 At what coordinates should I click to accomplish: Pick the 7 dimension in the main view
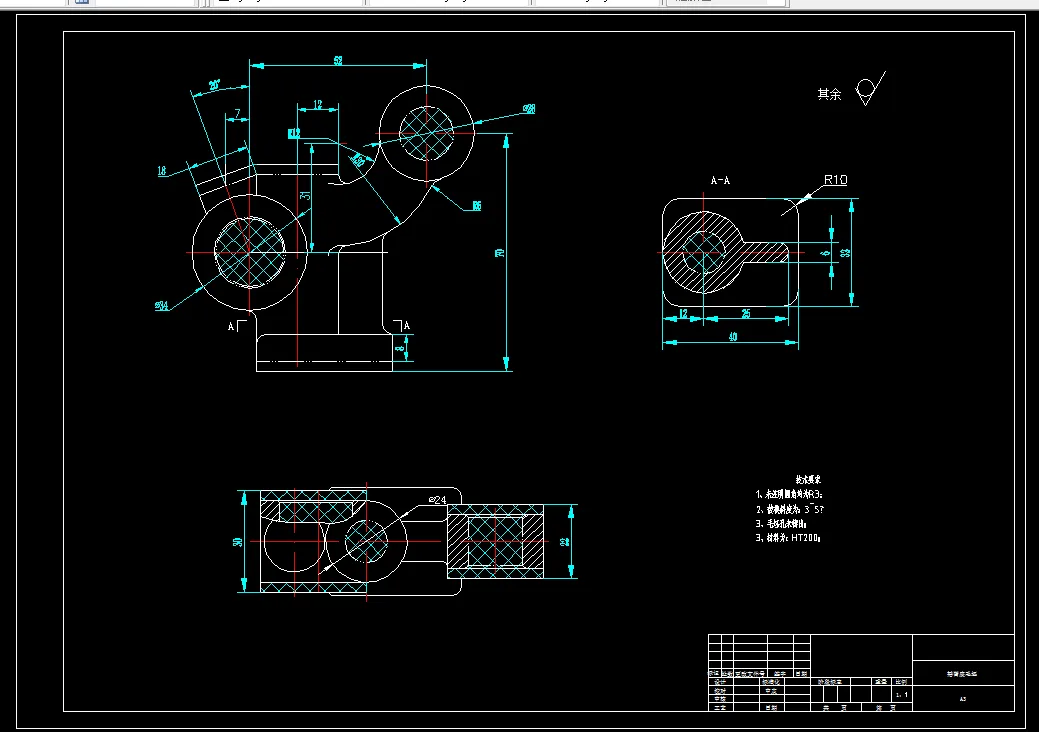(237, 114)
